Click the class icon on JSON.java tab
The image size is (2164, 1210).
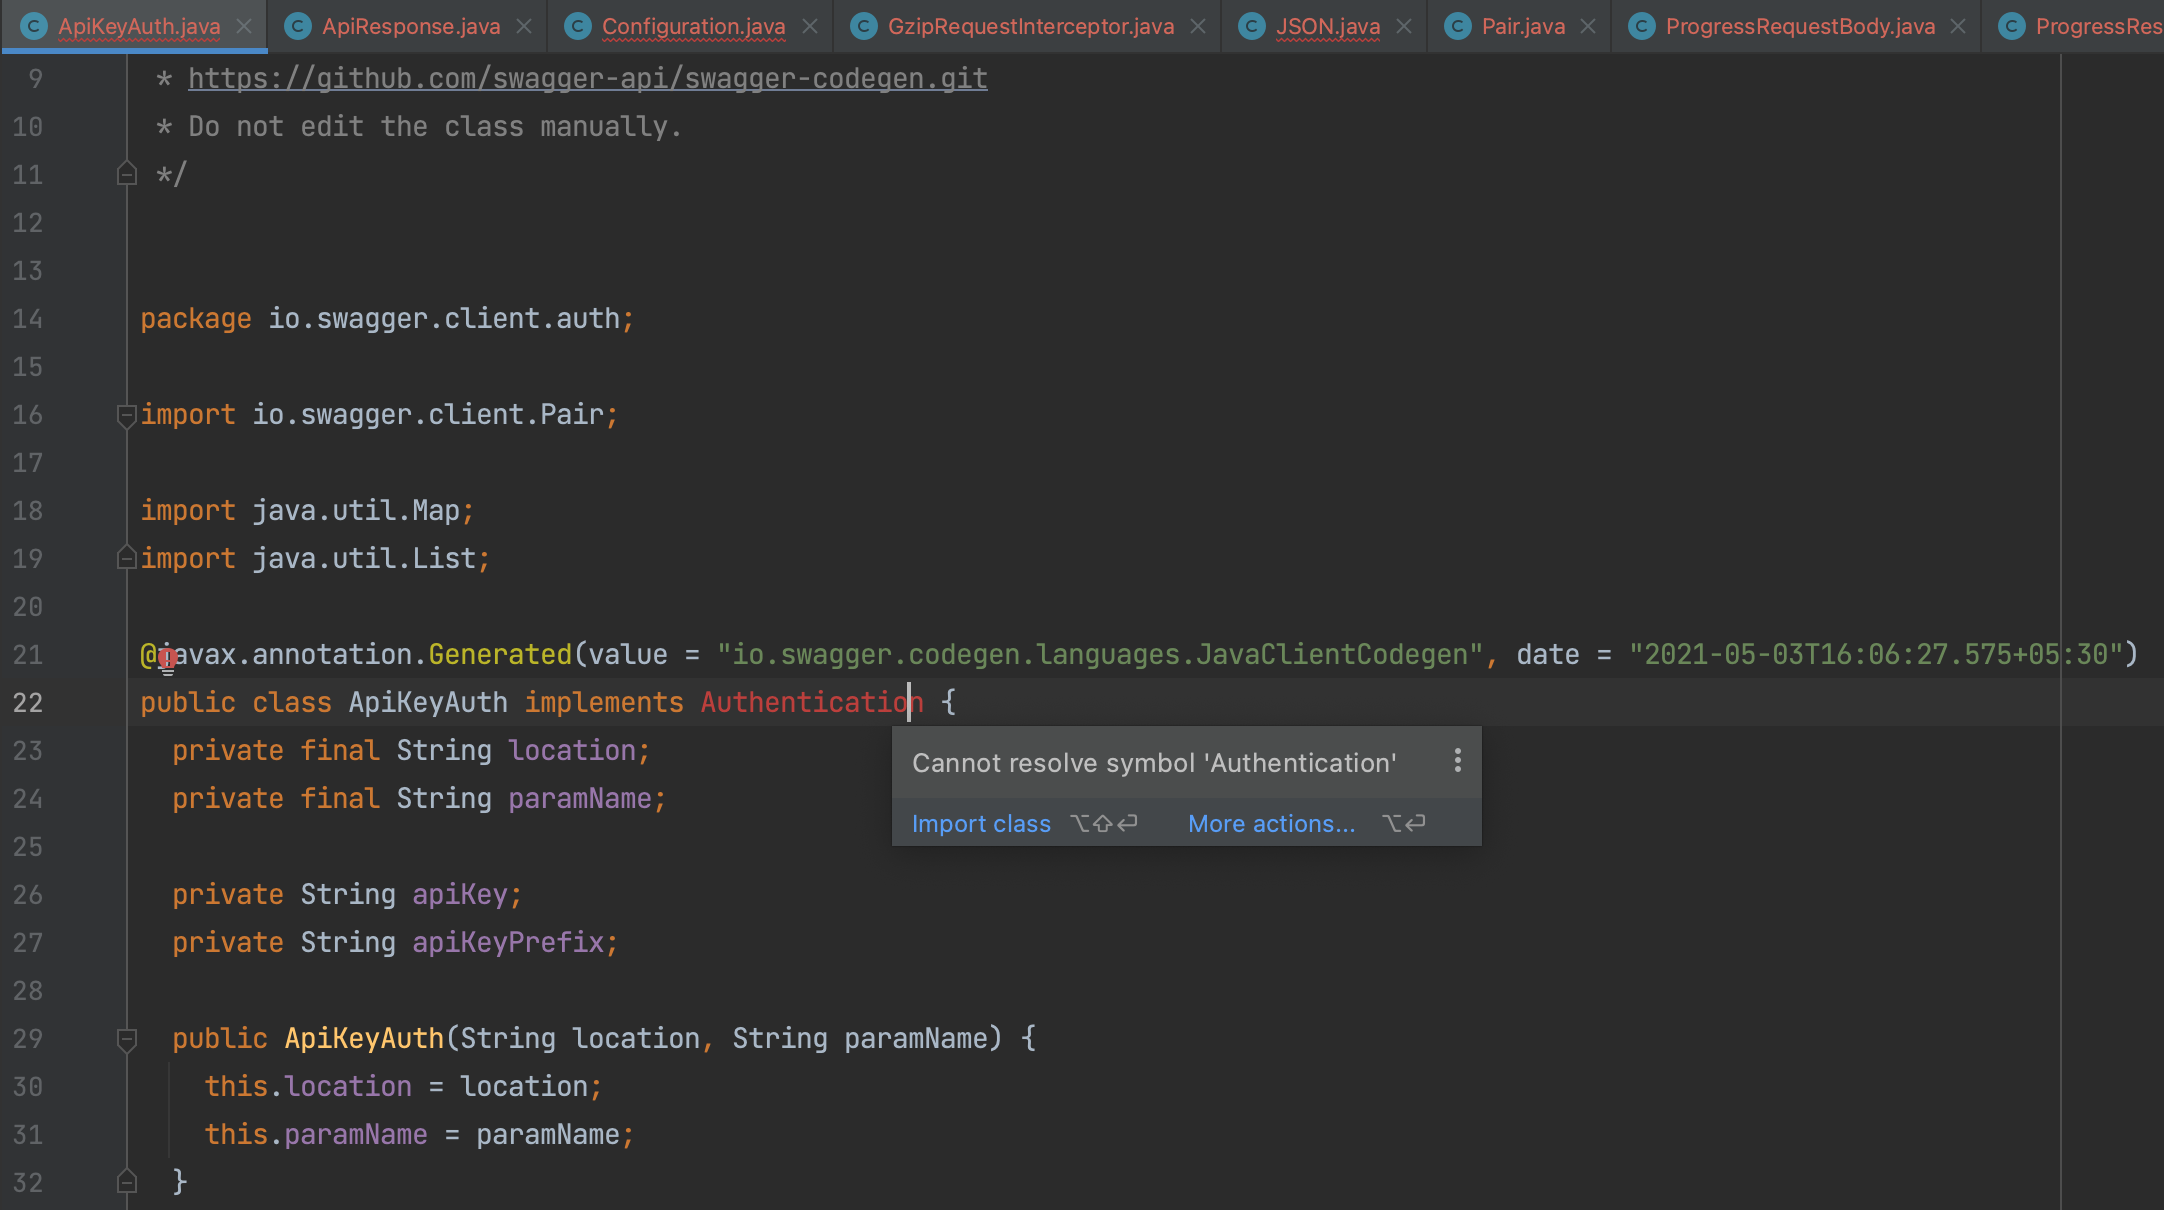click(1252, 26)
